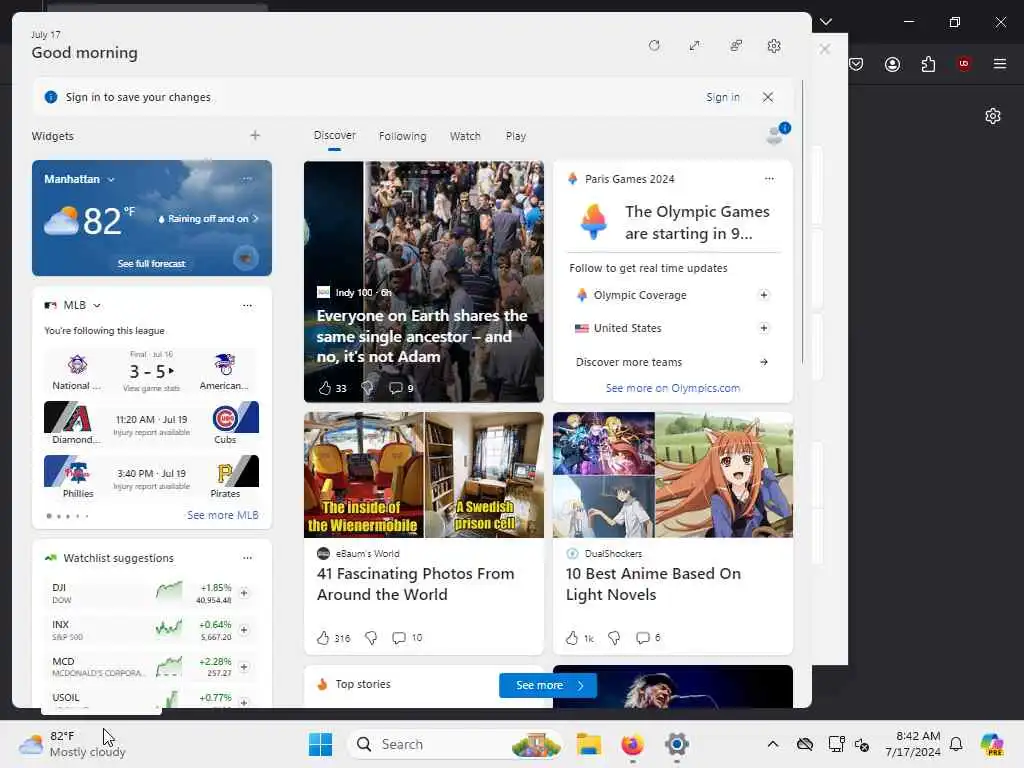
Task: Open notification bell in taskbar
Action: point(956,744)
